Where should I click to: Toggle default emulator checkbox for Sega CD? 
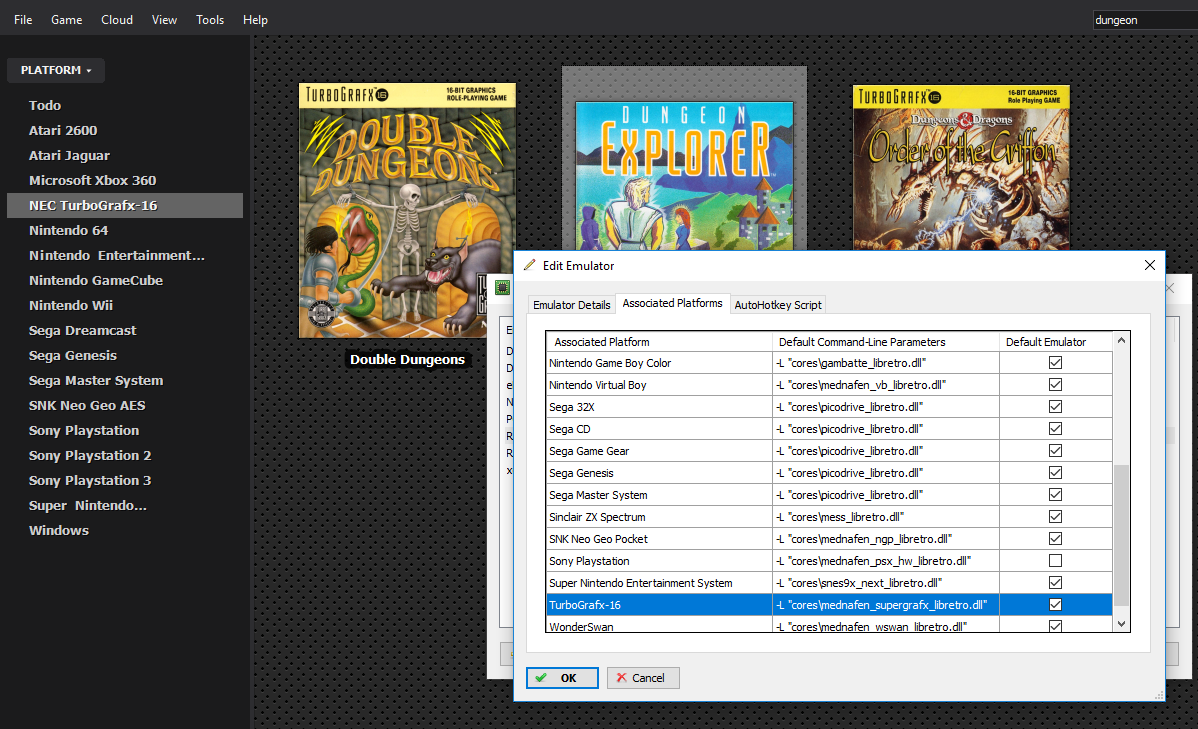1055,429
